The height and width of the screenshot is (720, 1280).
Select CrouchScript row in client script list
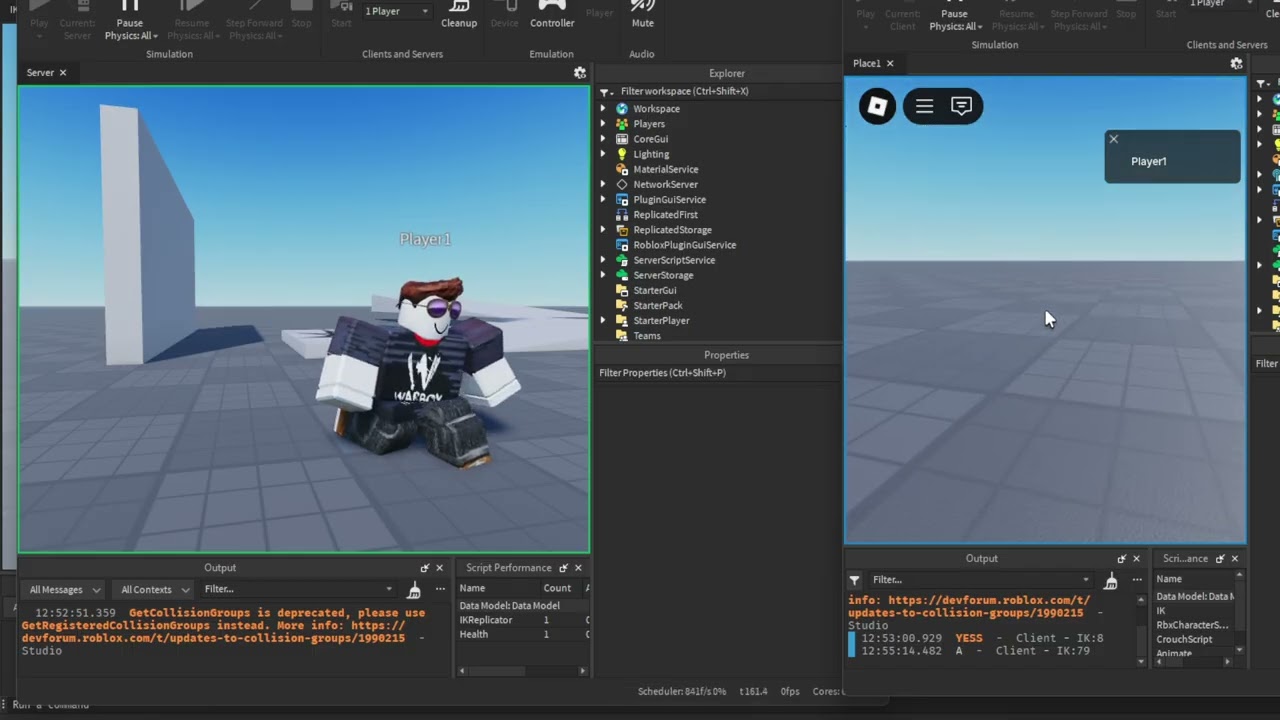coord(1194,640)
